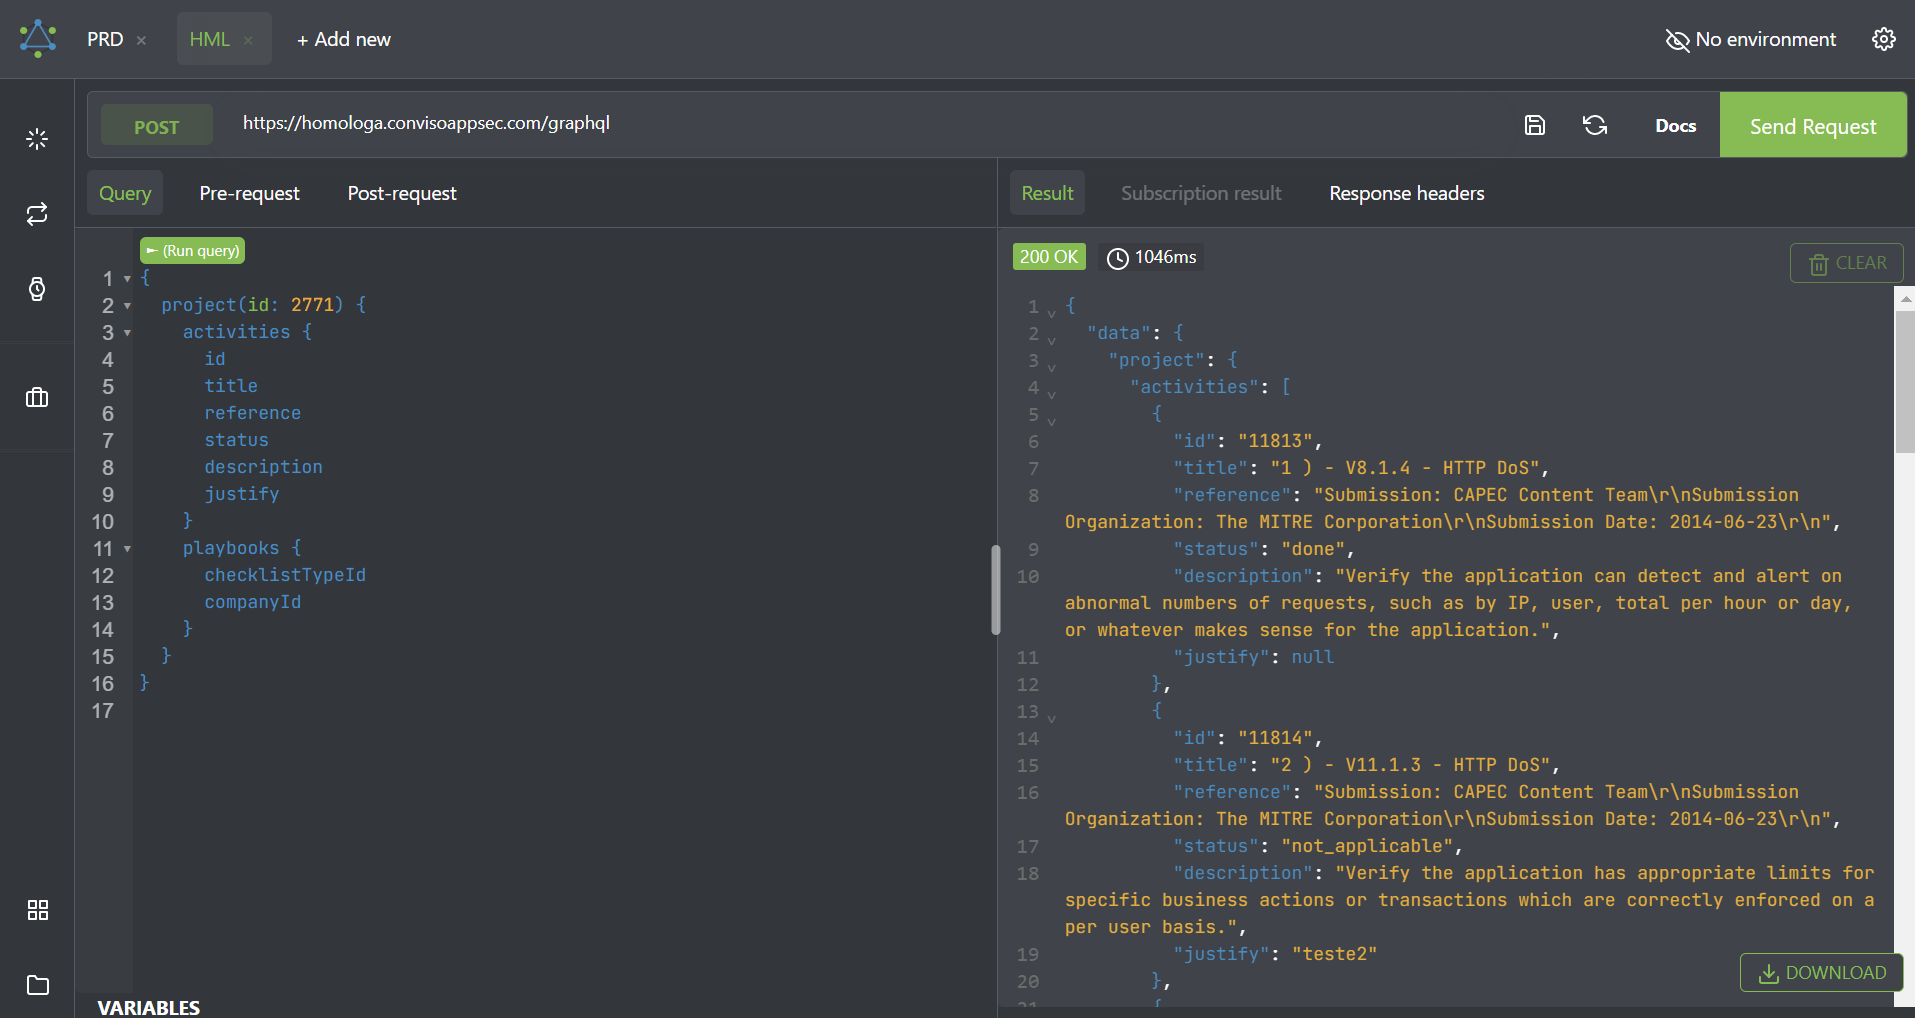Collapse the "data" fold in result
The width and height of the screenshot is (1915, 1018).
coord(1051,340)
